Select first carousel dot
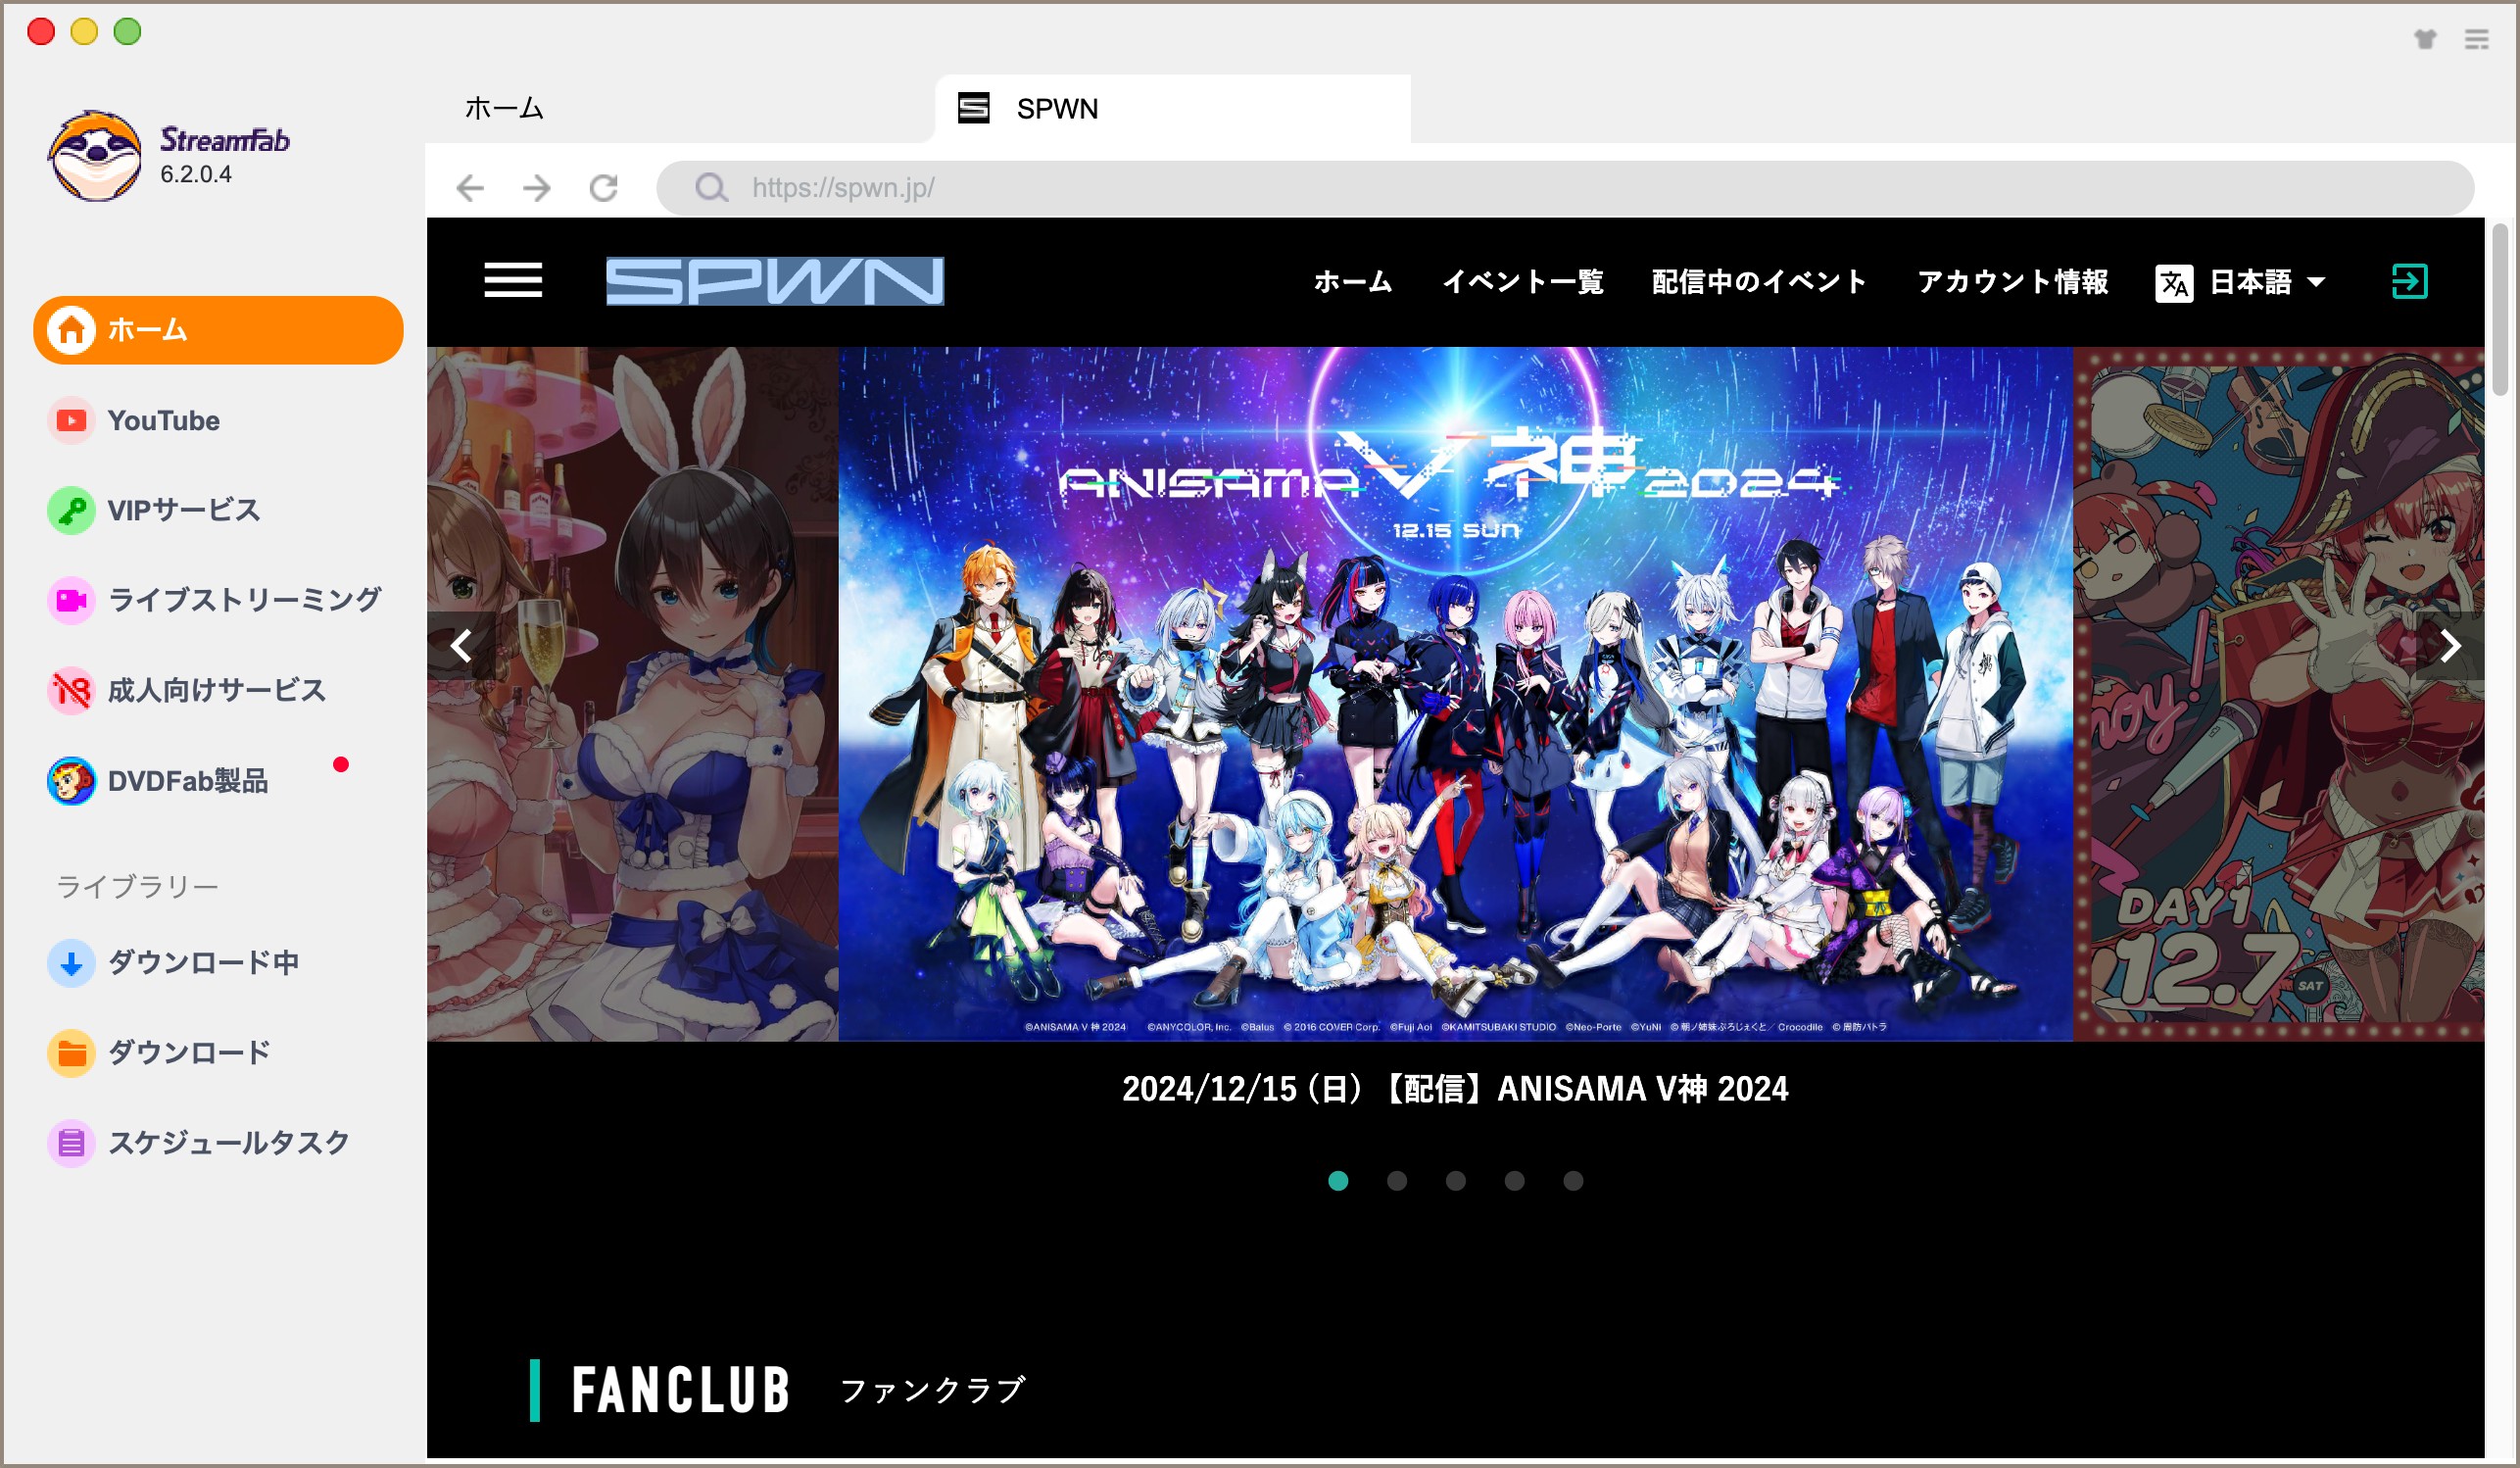This screenshot has width=2520, height=1468. coord(1338,1181)
